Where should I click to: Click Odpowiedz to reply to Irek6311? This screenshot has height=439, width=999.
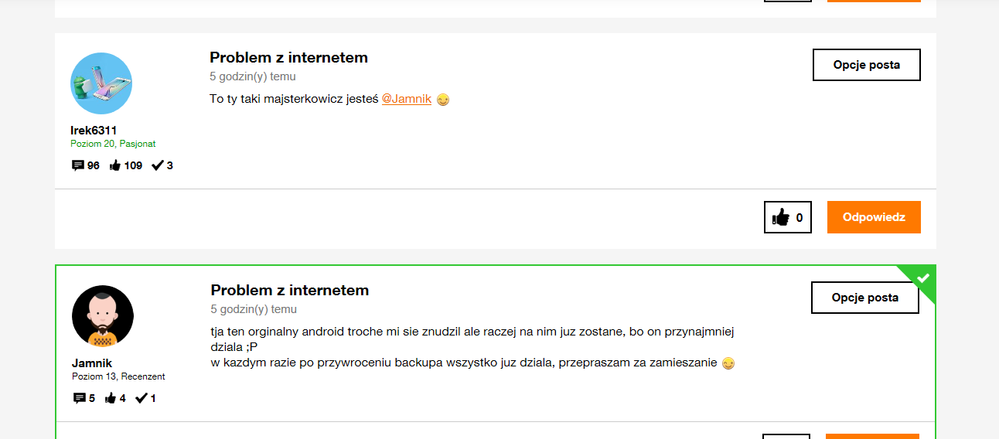tap(873, 217)
